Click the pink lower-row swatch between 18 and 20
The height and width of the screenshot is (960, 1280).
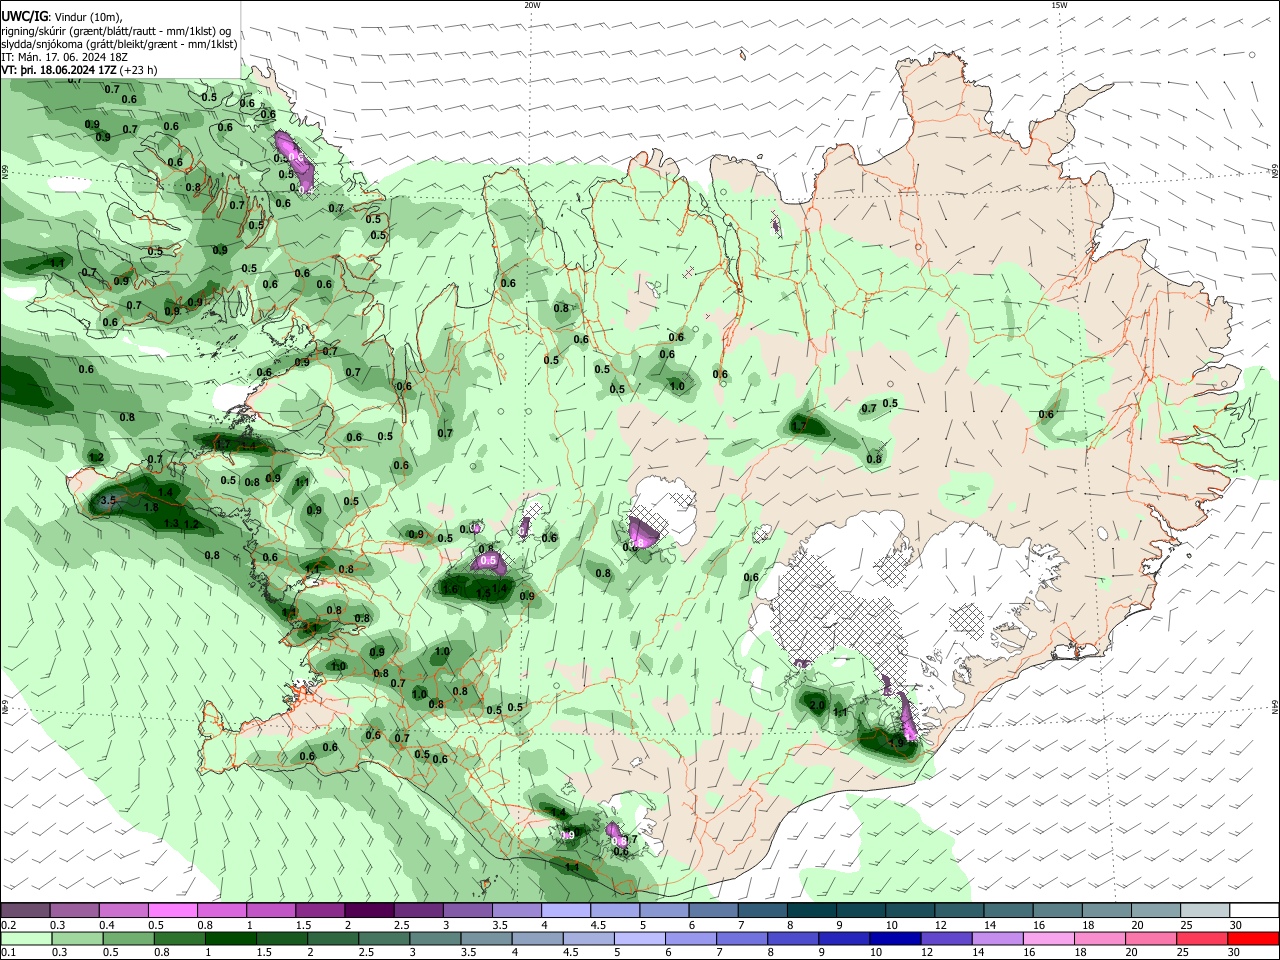(x=1100, y=938)
